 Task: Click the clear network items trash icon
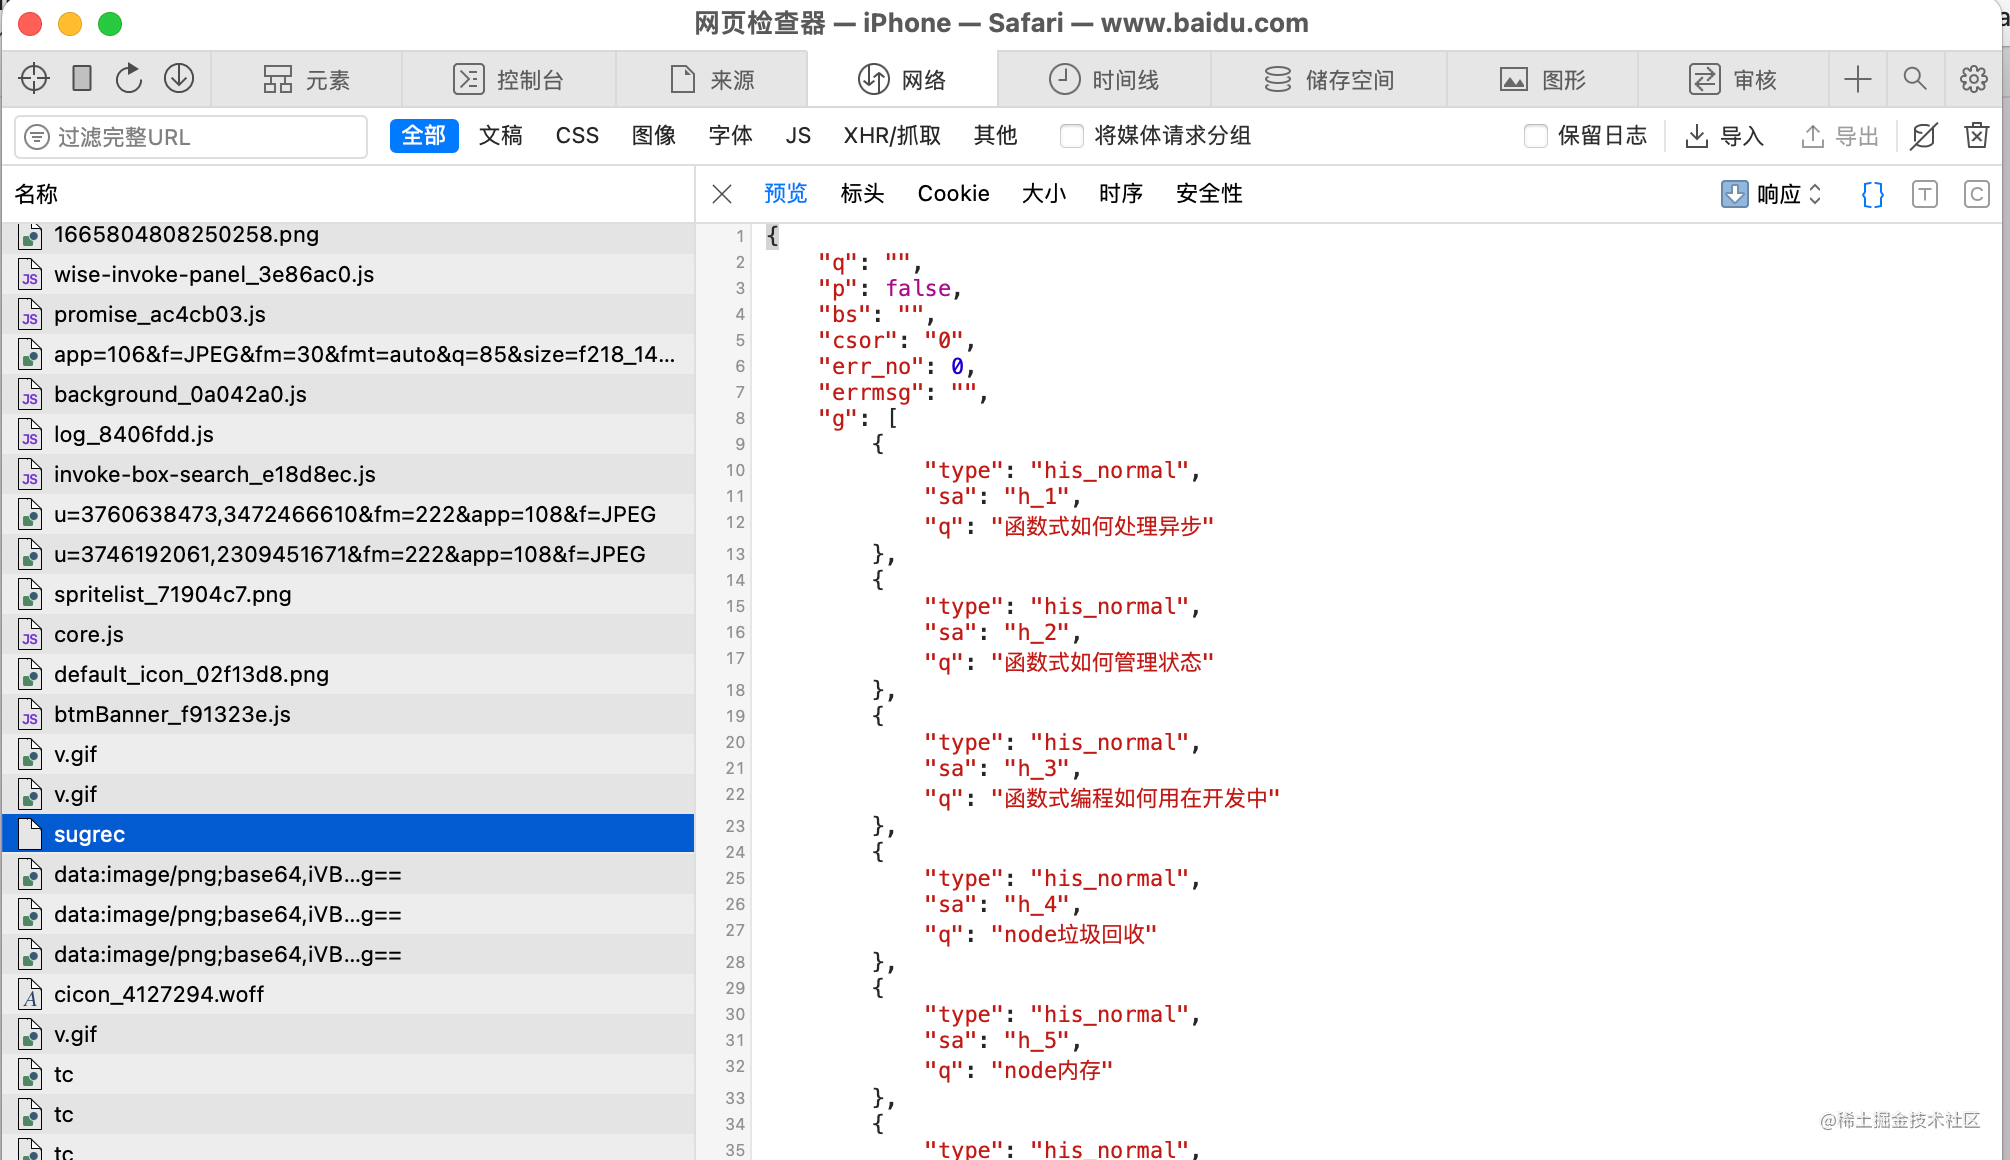tap(1976, 136)
